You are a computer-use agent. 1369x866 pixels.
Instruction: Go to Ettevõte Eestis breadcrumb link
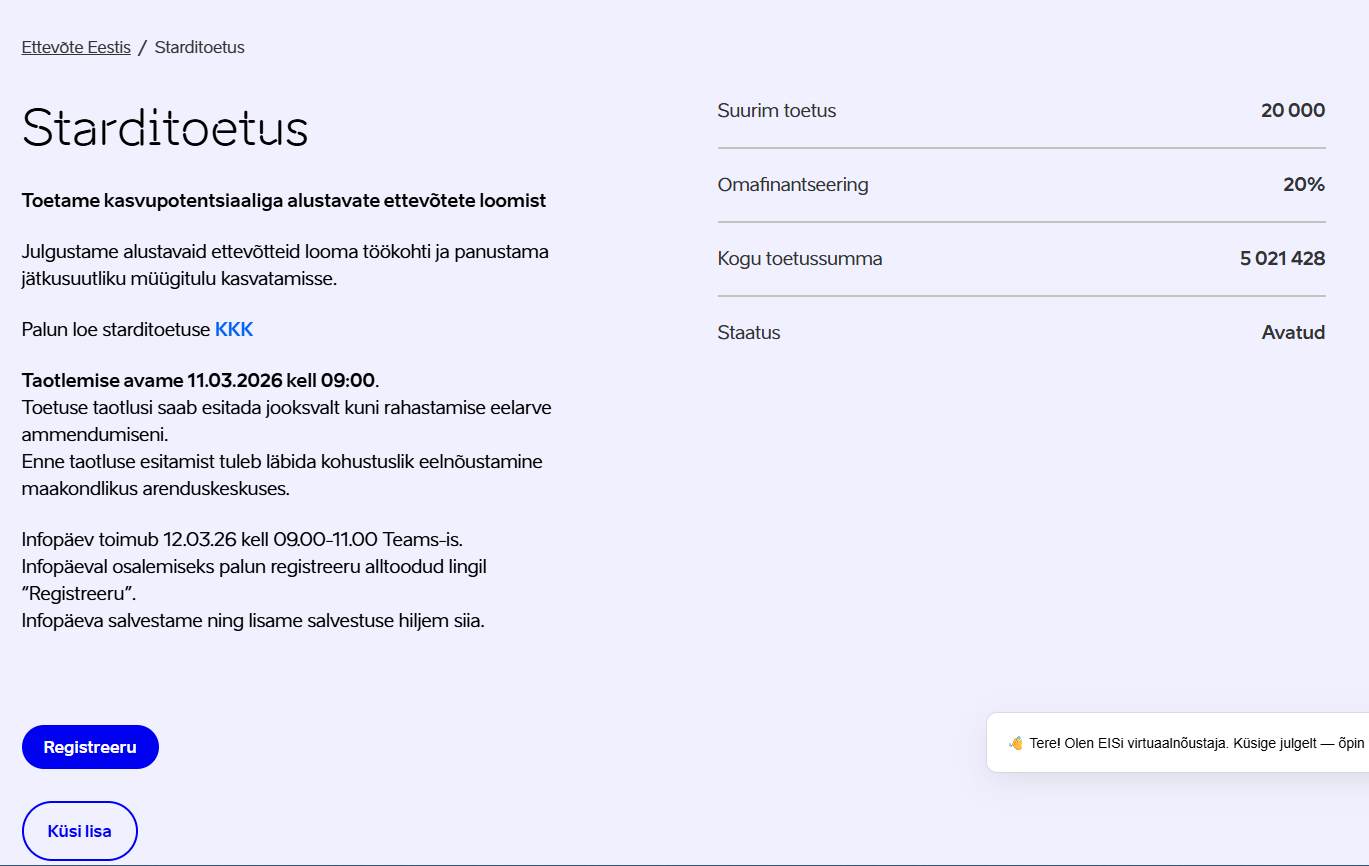76,47
